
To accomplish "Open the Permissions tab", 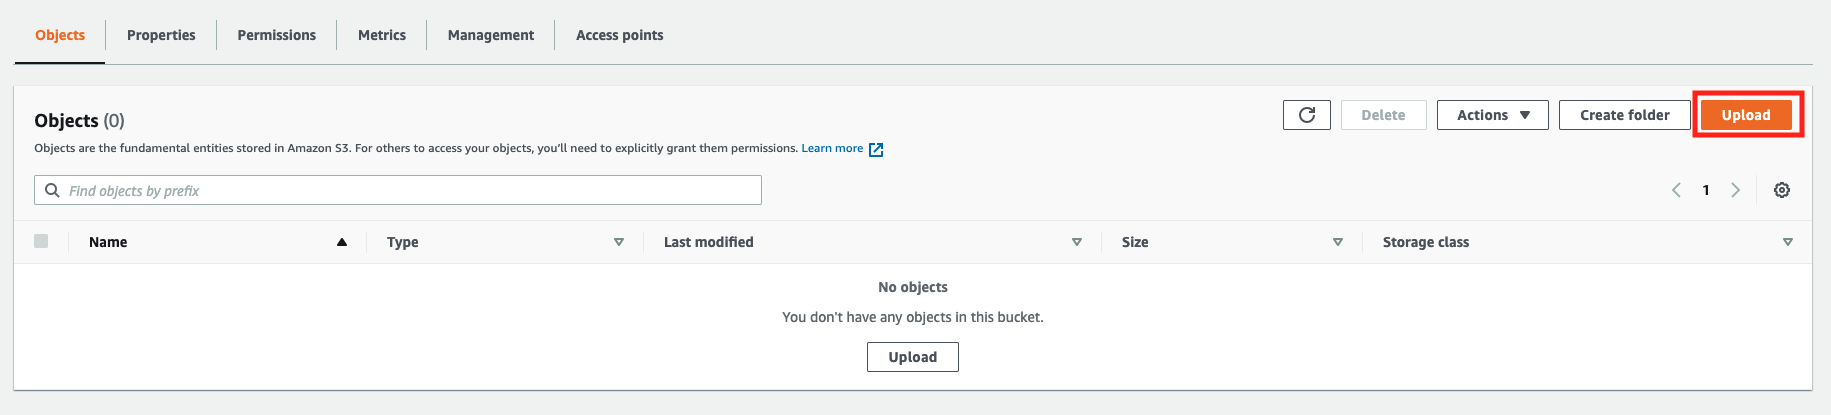I will tap(276, 35).
